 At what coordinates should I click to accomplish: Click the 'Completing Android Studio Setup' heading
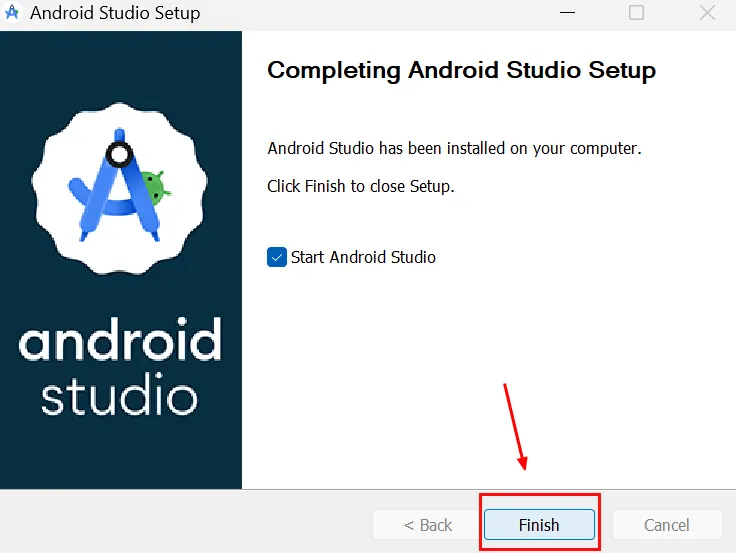click(x=461, y=71)
